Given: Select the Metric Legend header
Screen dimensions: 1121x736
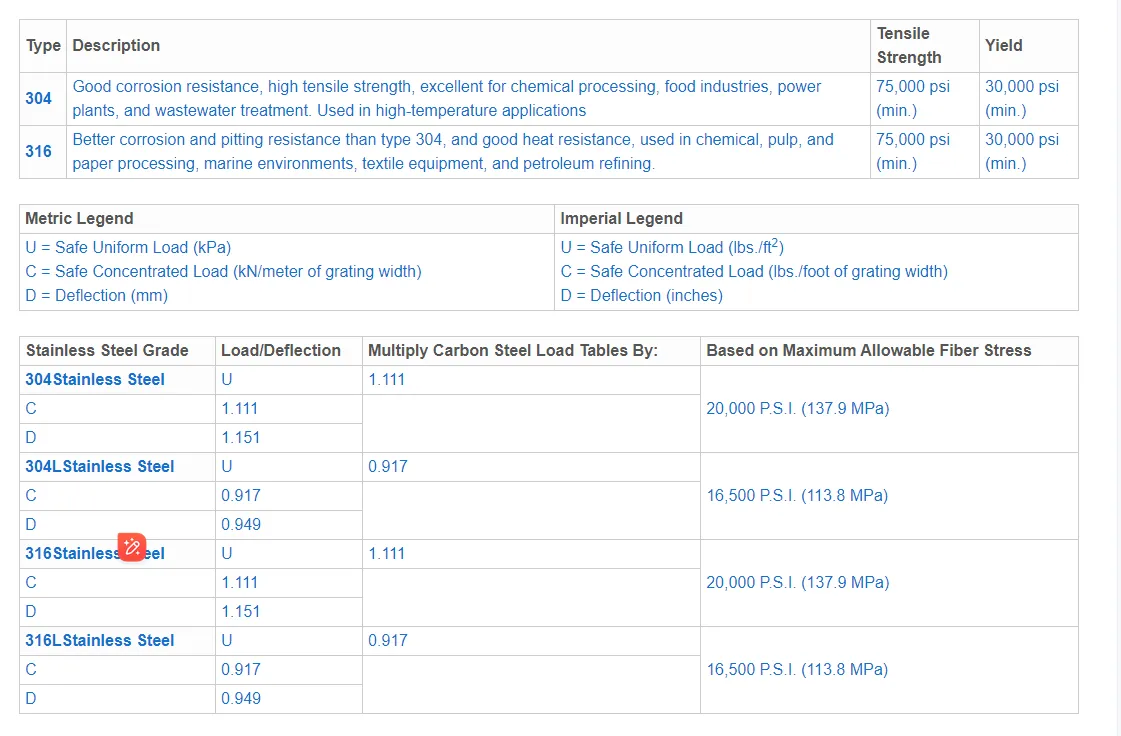Looking at the screenshot, I should 79,219.
